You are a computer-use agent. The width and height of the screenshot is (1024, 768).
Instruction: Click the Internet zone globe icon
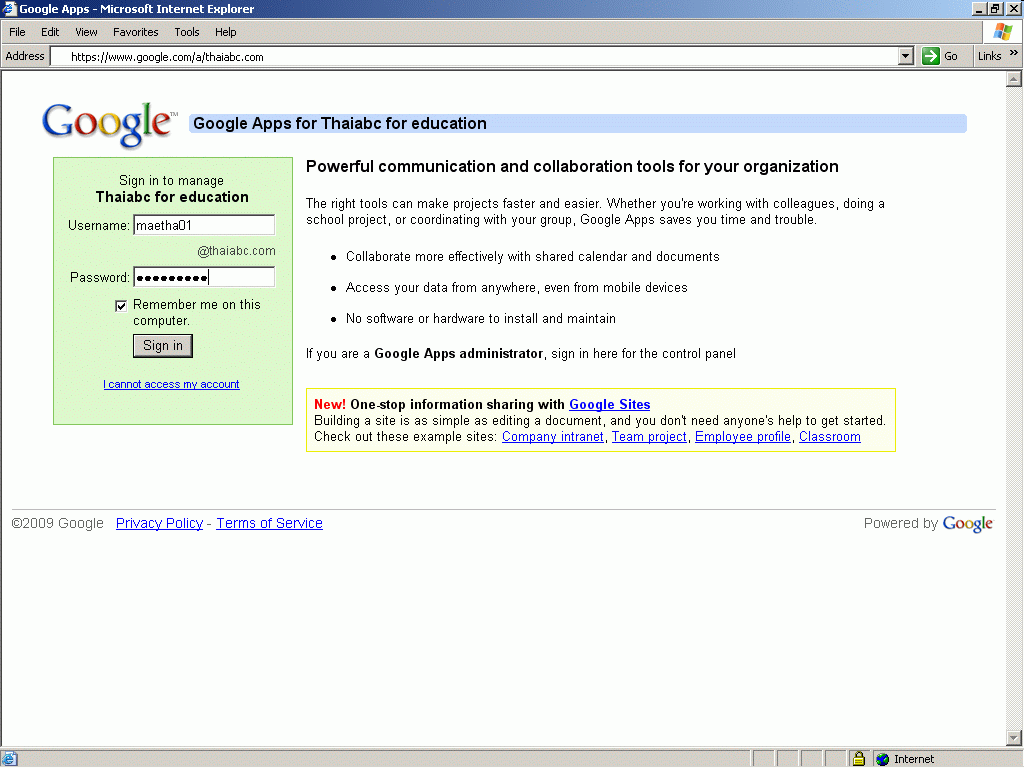pos(882,759)
